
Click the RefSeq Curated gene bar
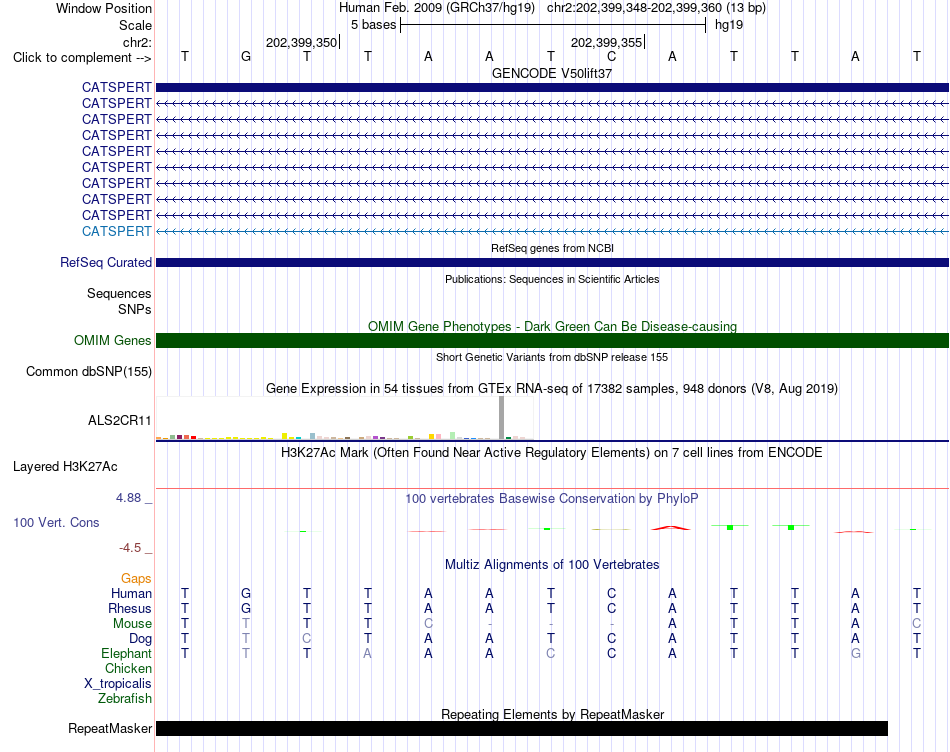[552, 262]
